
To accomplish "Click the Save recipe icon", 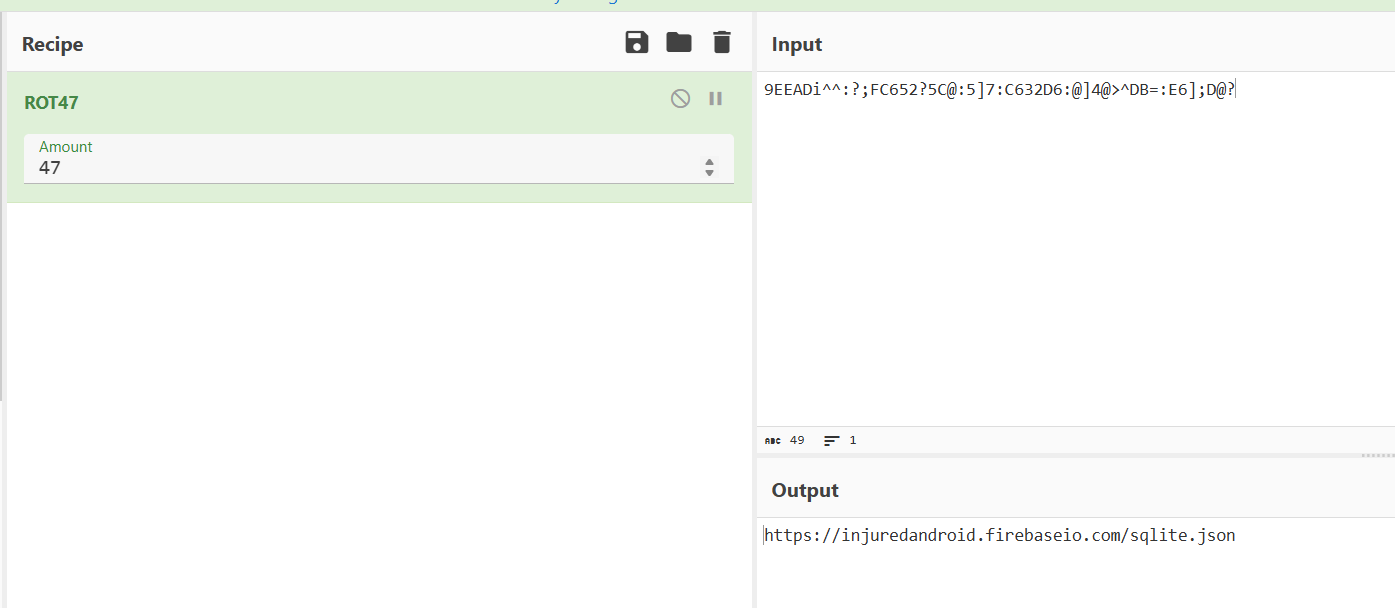I will (x=636, y=42).
